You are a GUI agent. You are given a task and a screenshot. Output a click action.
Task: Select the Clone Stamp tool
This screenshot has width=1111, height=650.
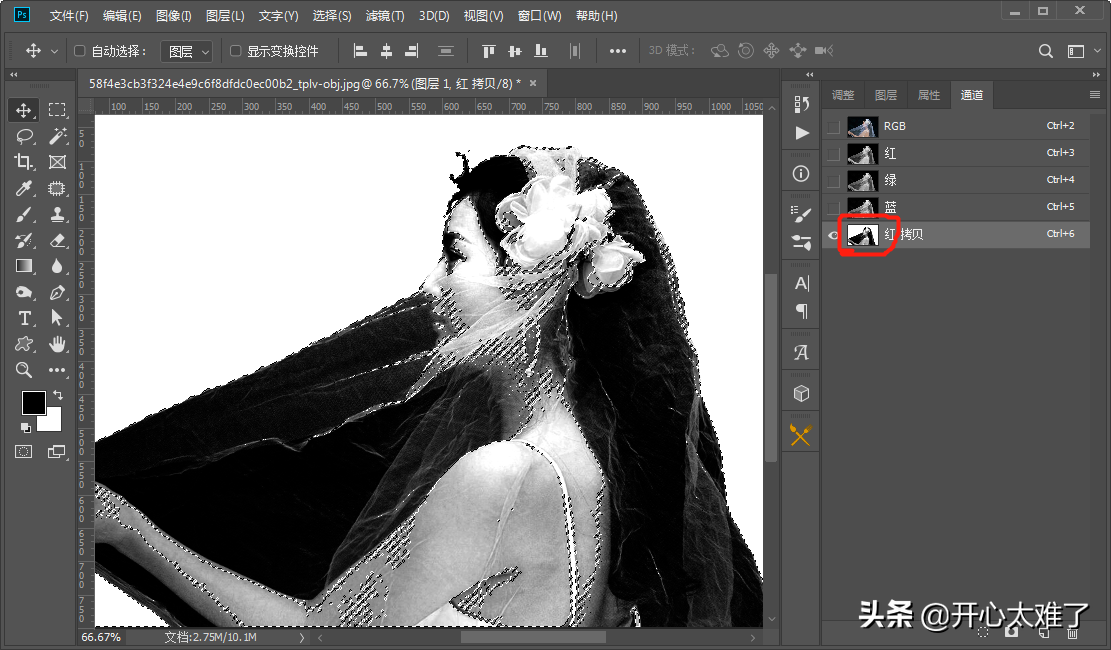coord(57,214)
